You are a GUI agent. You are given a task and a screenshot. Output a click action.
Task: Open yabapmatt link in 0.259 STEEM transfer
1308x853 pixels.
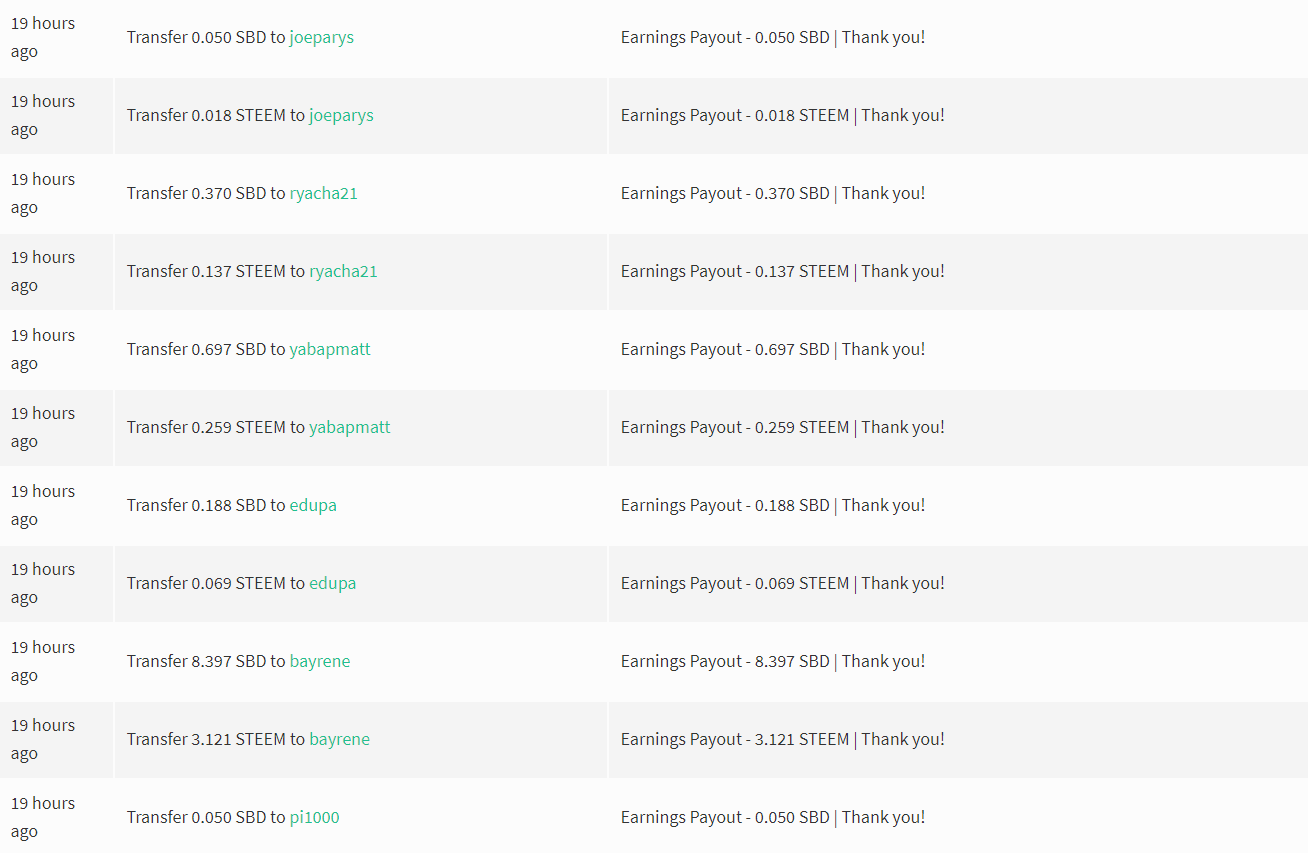coord(350,428)
